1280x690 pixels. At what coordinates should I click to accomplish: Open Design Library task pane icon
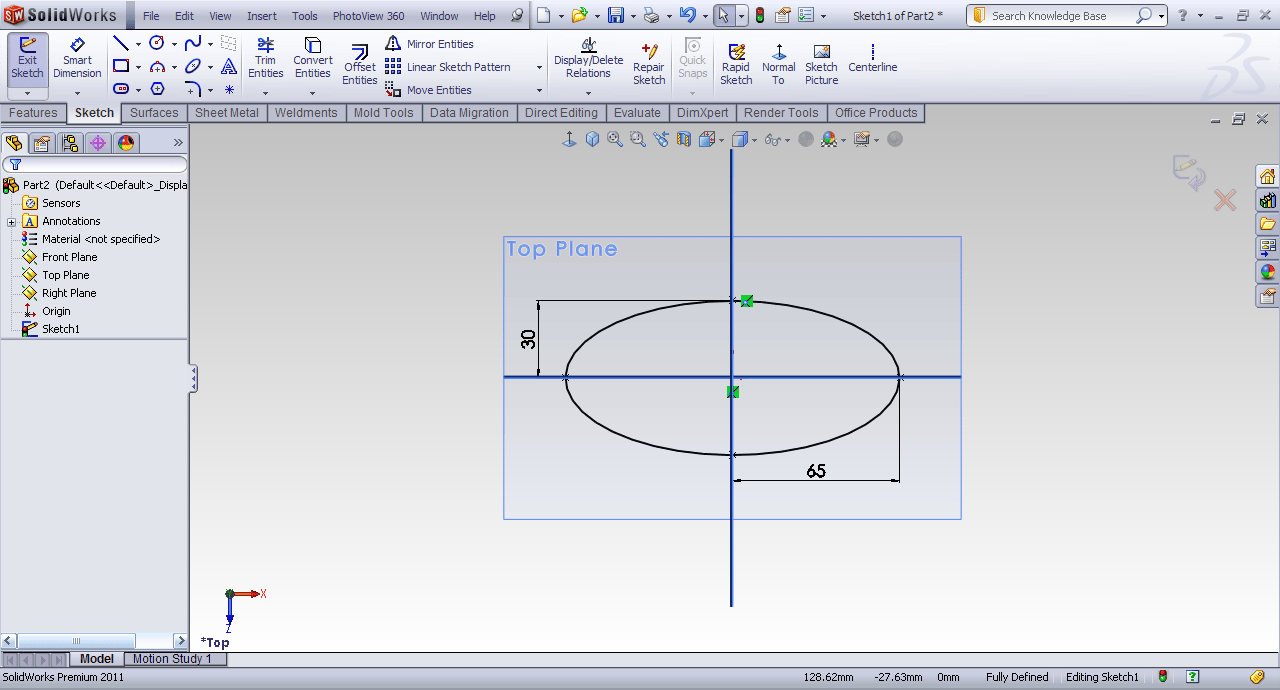pos(1267,200)
